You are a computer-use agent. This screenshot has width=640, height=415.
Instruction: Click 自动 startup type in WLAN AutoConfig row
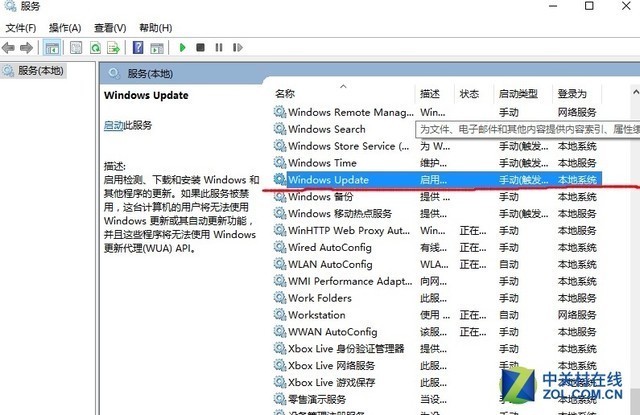point(509,264)
